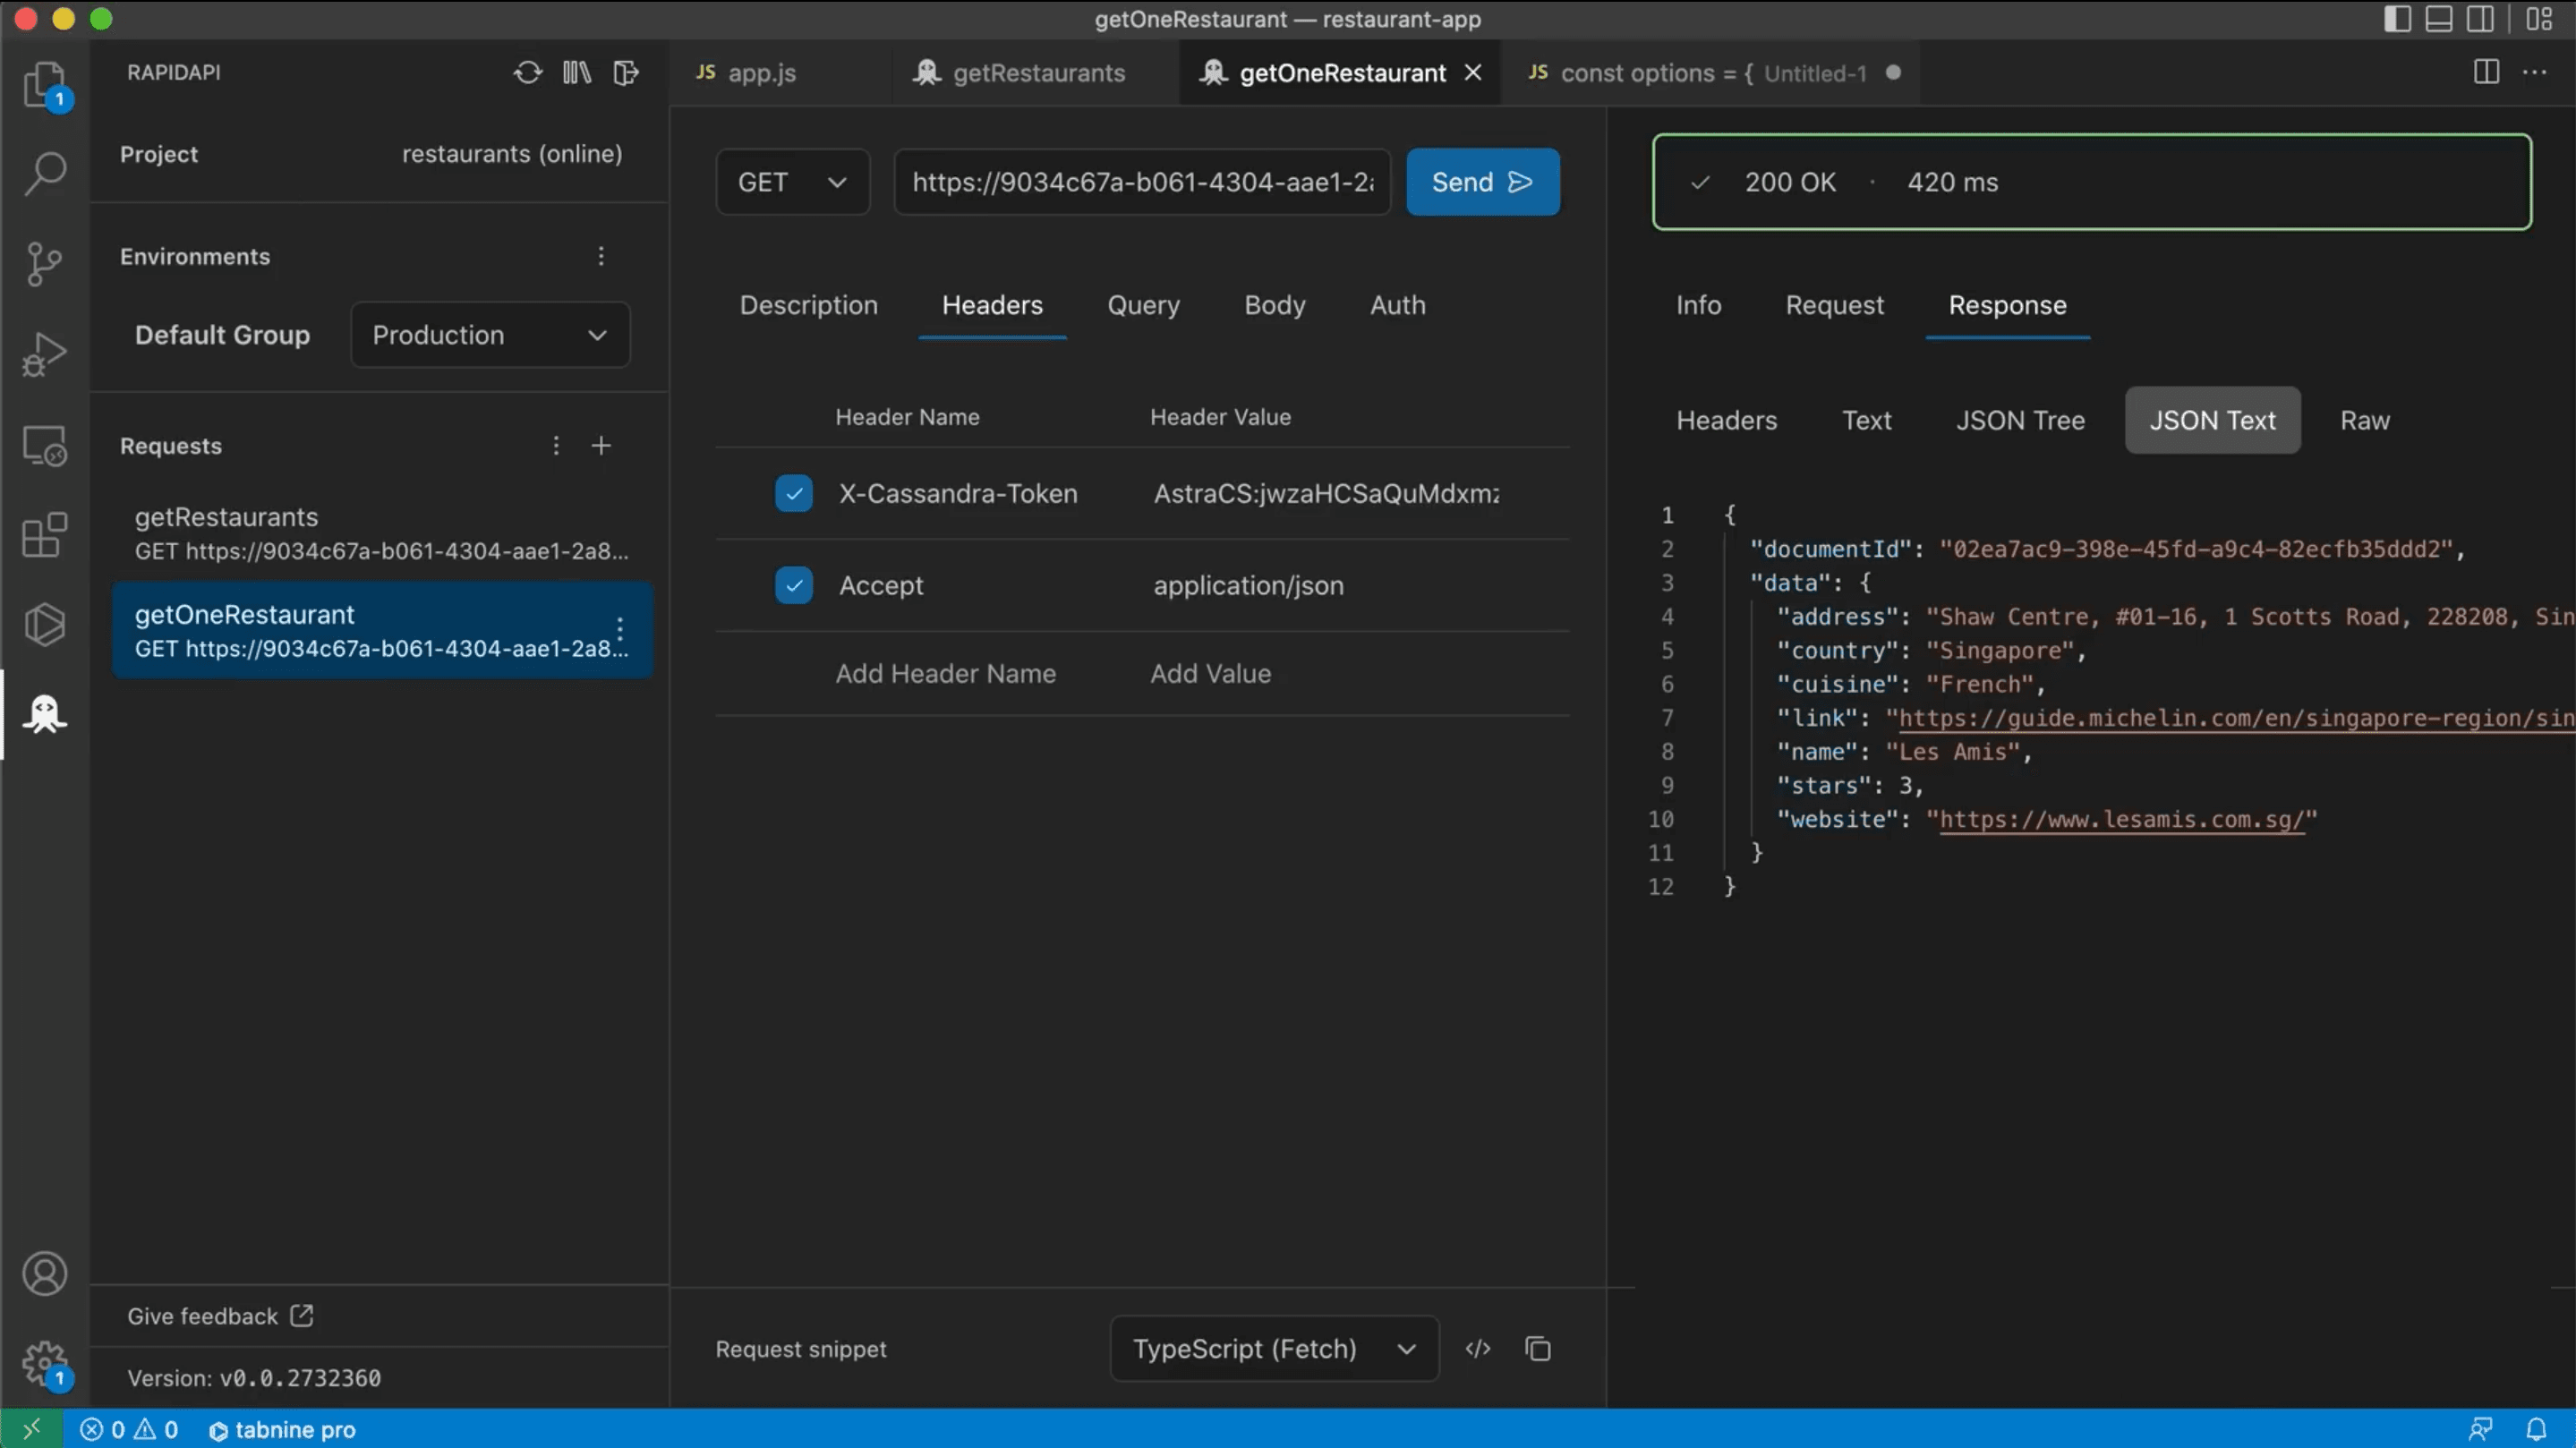Uncheck the X-Cassandra-Token header checkbox

pos(794,493)
